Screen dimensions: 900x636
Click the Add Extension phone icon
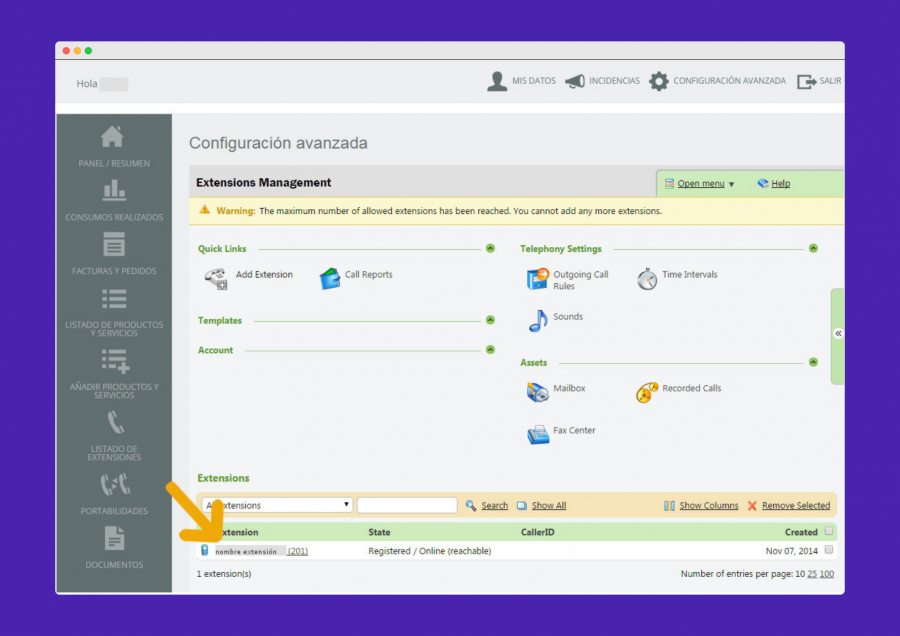(216, 279)
